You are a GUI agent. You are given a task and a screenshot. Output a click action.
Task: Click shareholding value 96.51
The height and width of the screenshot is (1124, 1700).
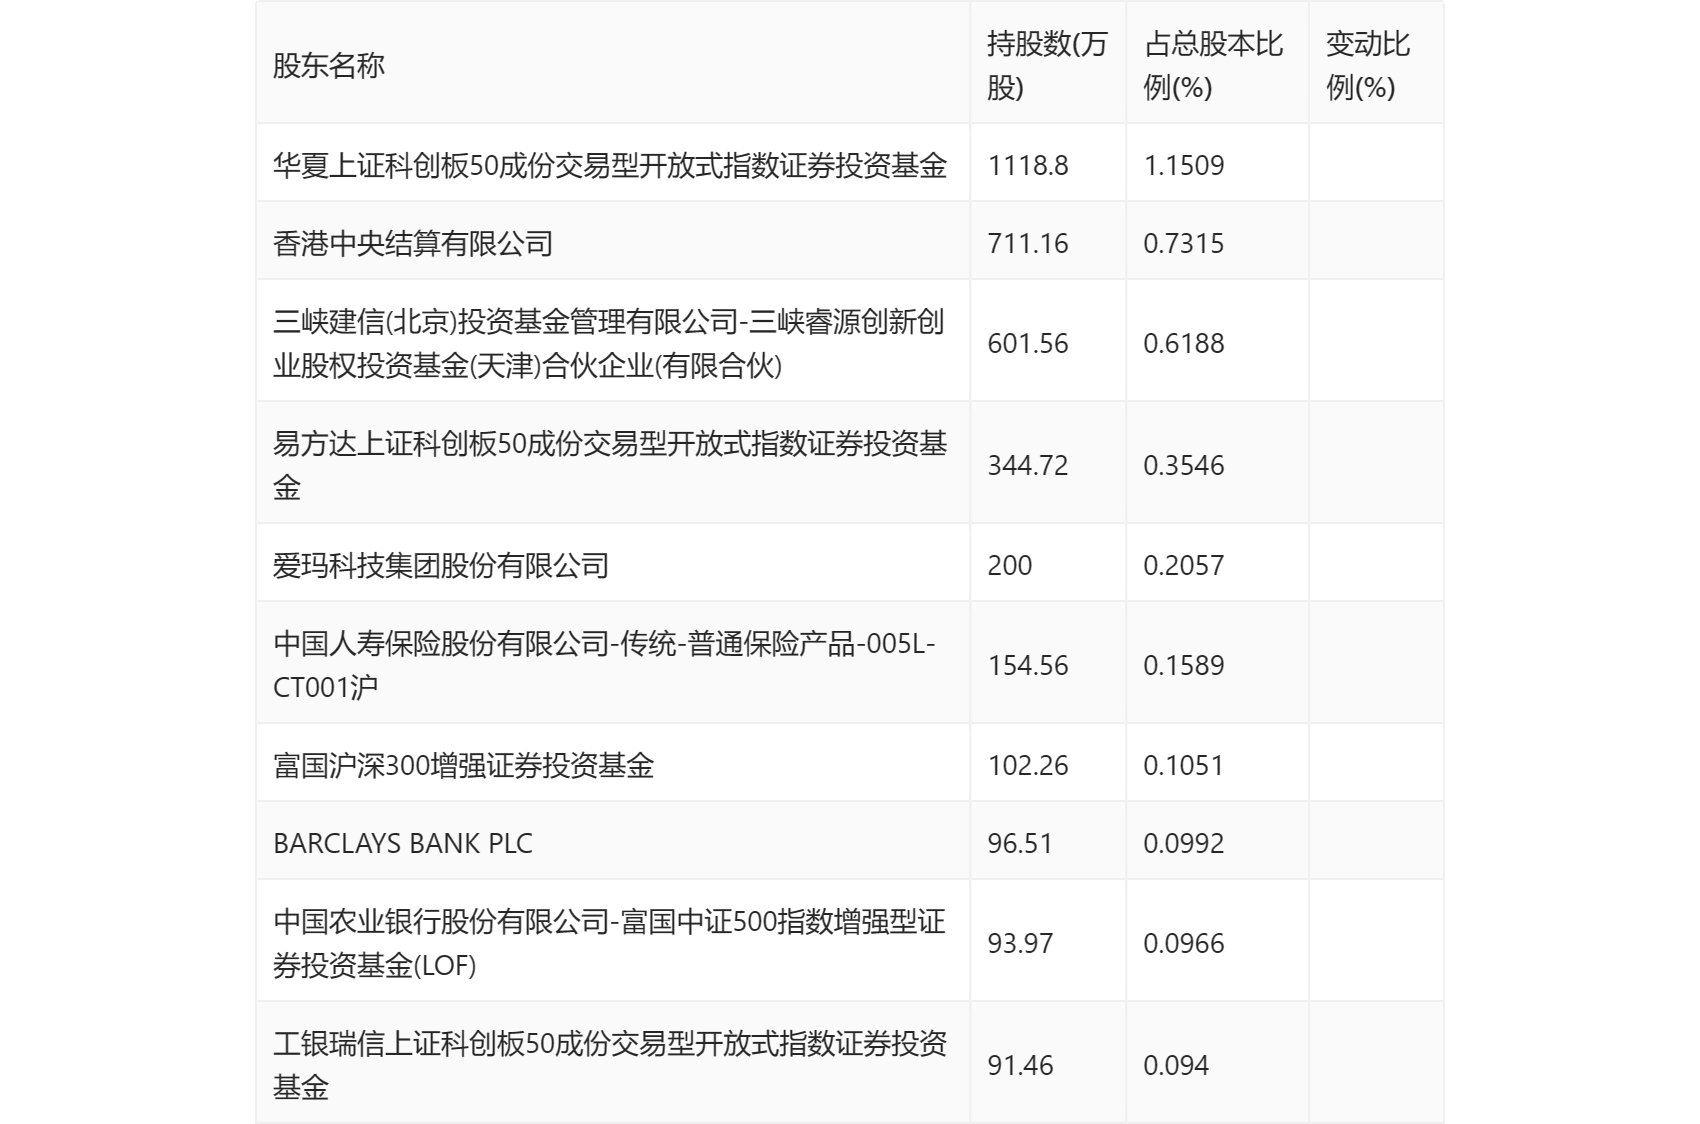click(x=1020, y=843)
